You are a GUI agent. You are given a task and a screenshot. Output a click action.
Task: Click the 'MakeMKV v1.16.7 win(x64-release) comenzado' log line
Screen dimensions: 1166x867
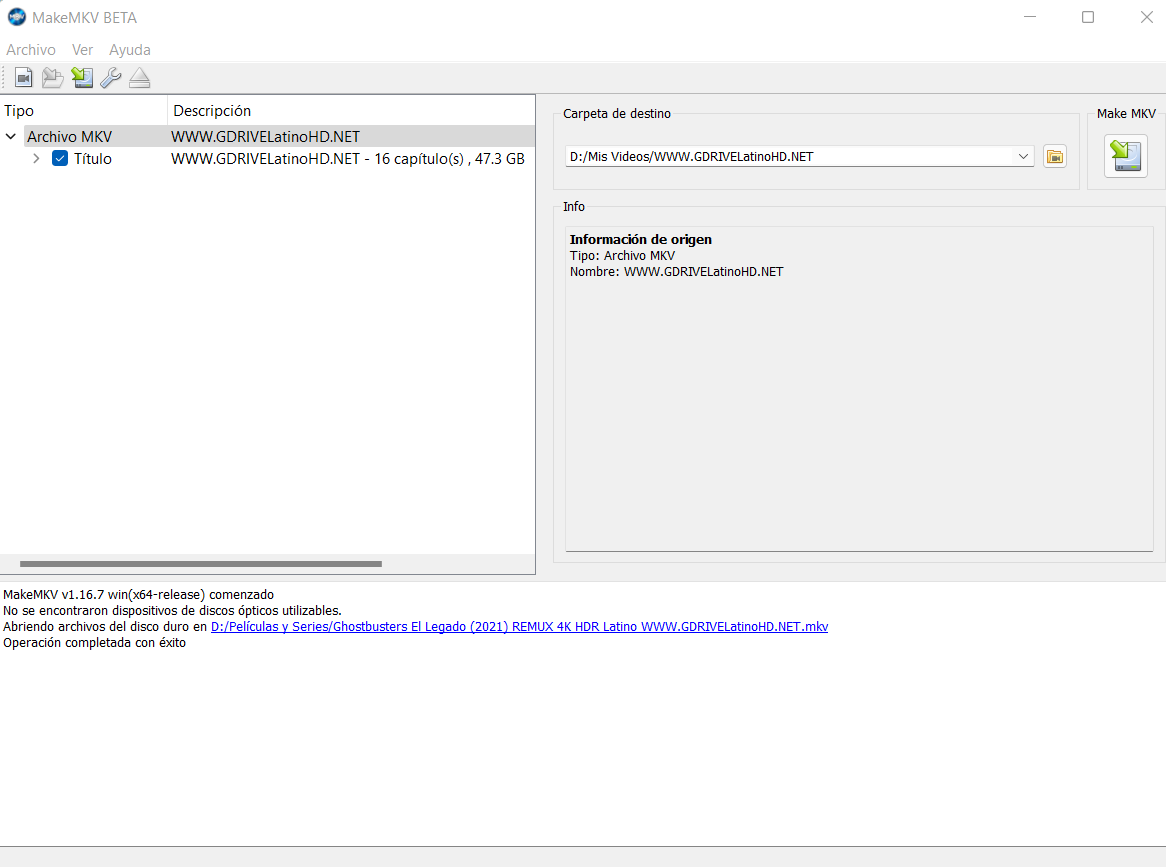tap(138, 595)
